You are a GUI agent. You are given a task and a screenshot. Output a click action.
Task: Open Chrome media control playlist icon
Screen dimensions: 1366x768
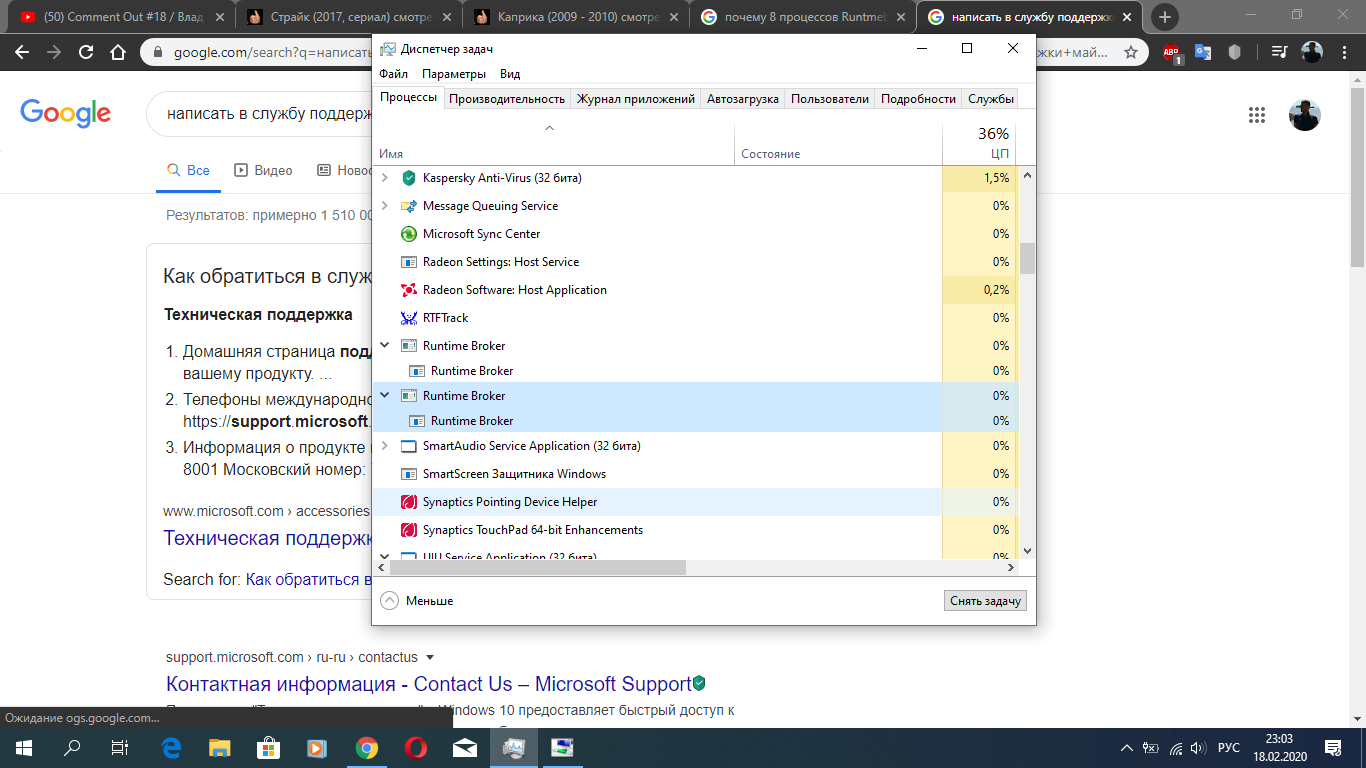coord(1279,53)
